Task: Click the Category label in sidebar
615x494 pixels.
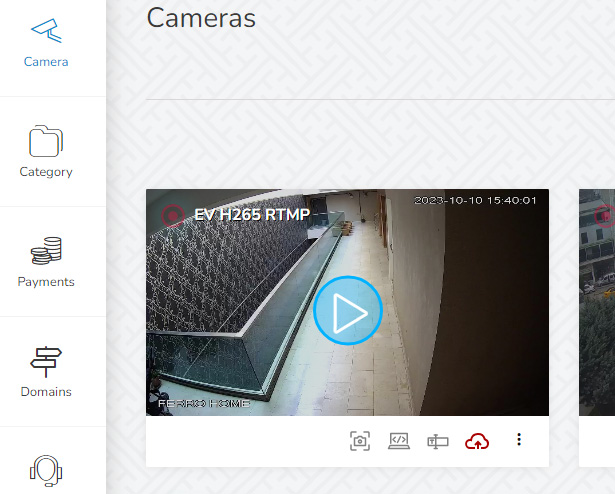Action: [x=46, y=172]
